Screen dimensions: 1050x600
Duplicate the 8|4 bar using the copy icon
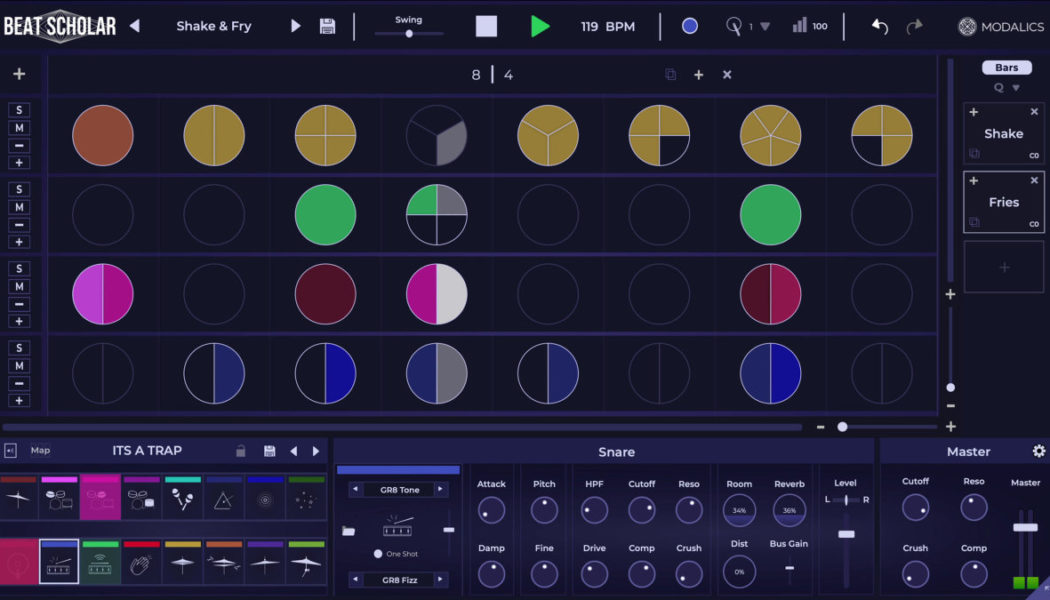click(670, 74)
